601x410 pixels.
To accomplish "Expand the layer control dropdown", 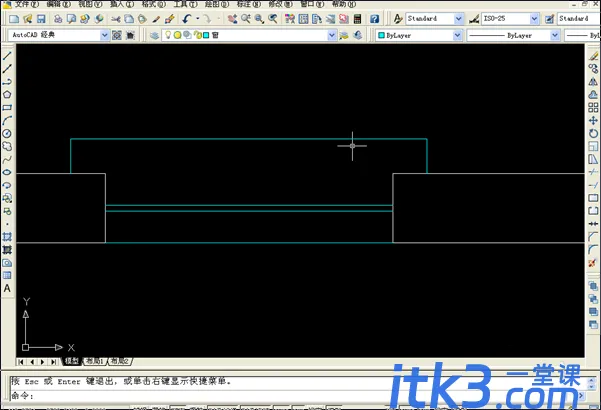I will (x=332, y=35).
